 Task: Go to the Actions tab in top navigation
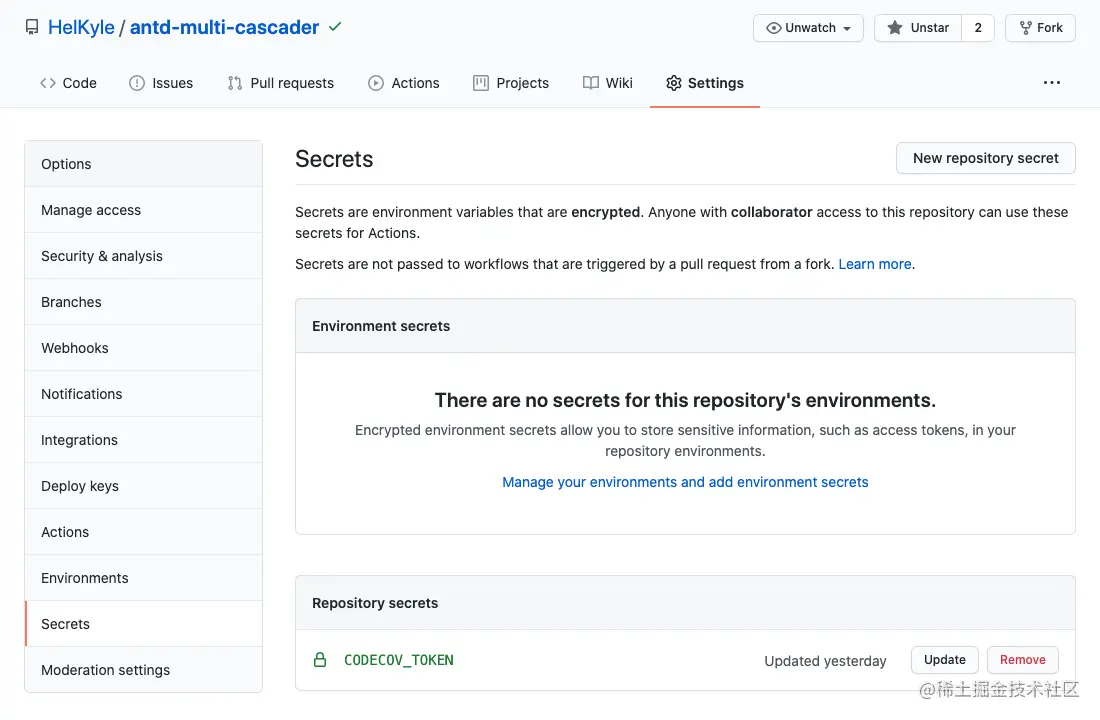(x=404, y=83)
